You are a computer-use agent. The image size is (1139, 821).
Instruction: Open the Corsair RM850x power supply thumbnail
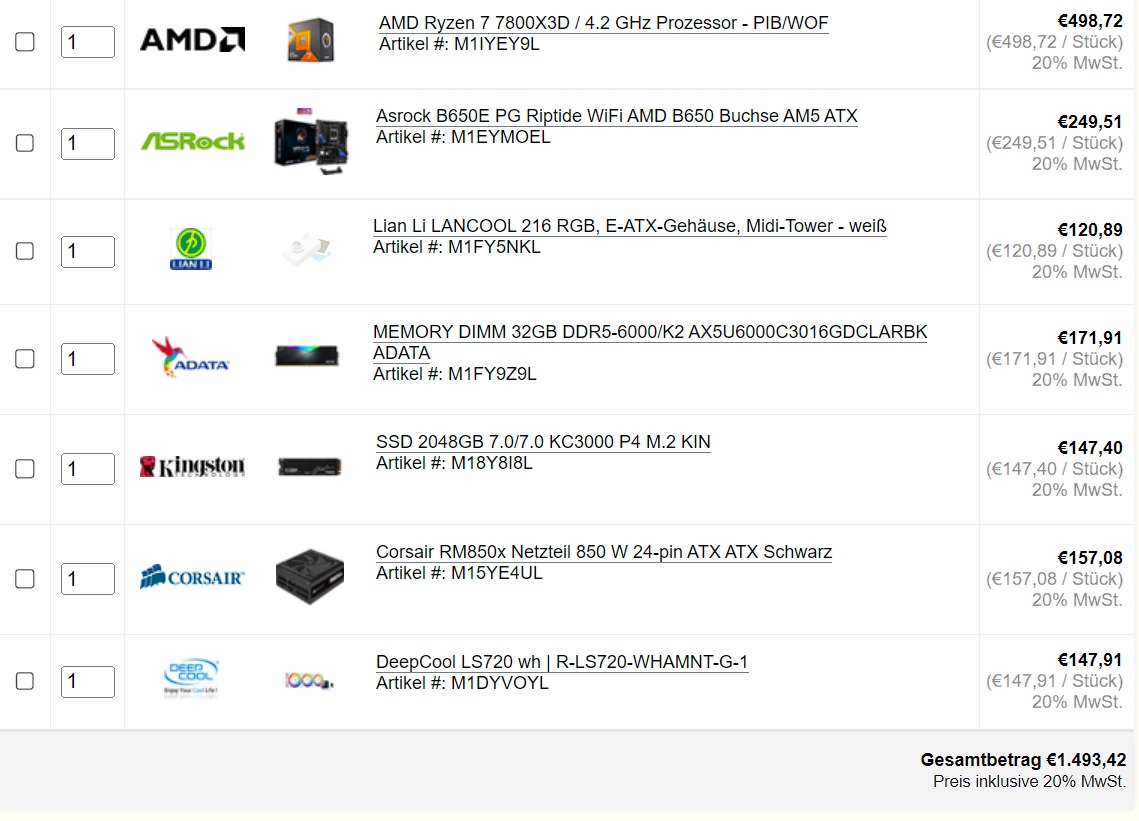pos(310,577)
